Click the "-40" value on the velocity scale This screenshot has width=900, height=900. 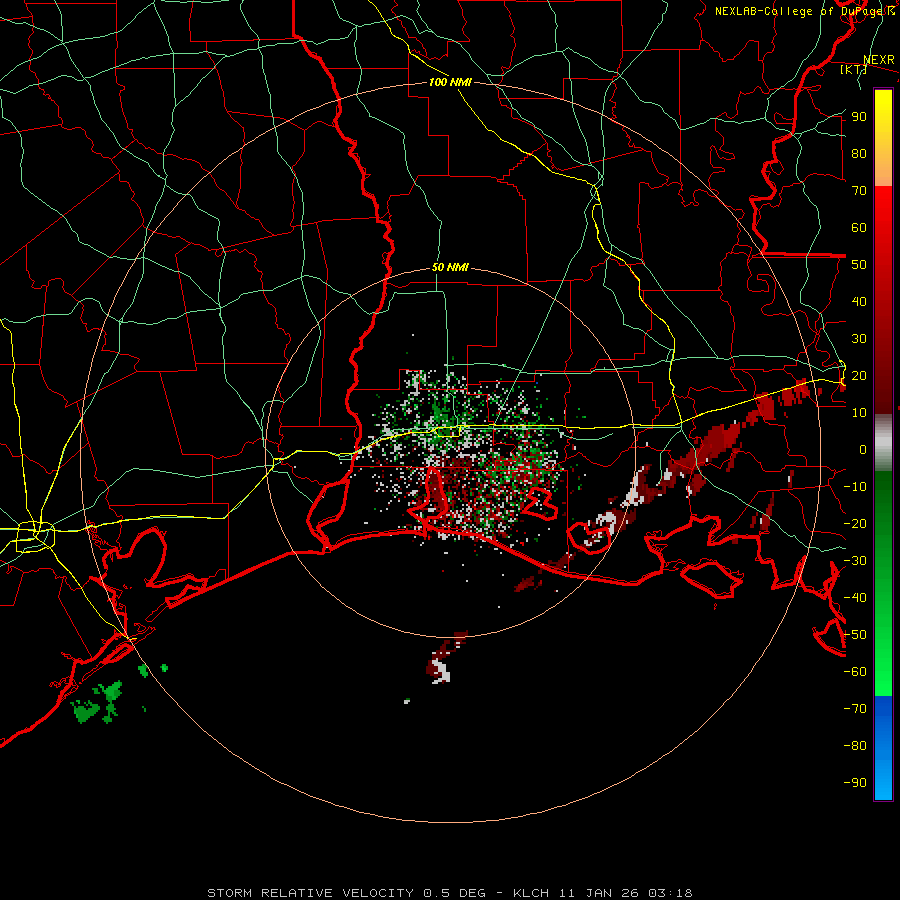point(855,598)
